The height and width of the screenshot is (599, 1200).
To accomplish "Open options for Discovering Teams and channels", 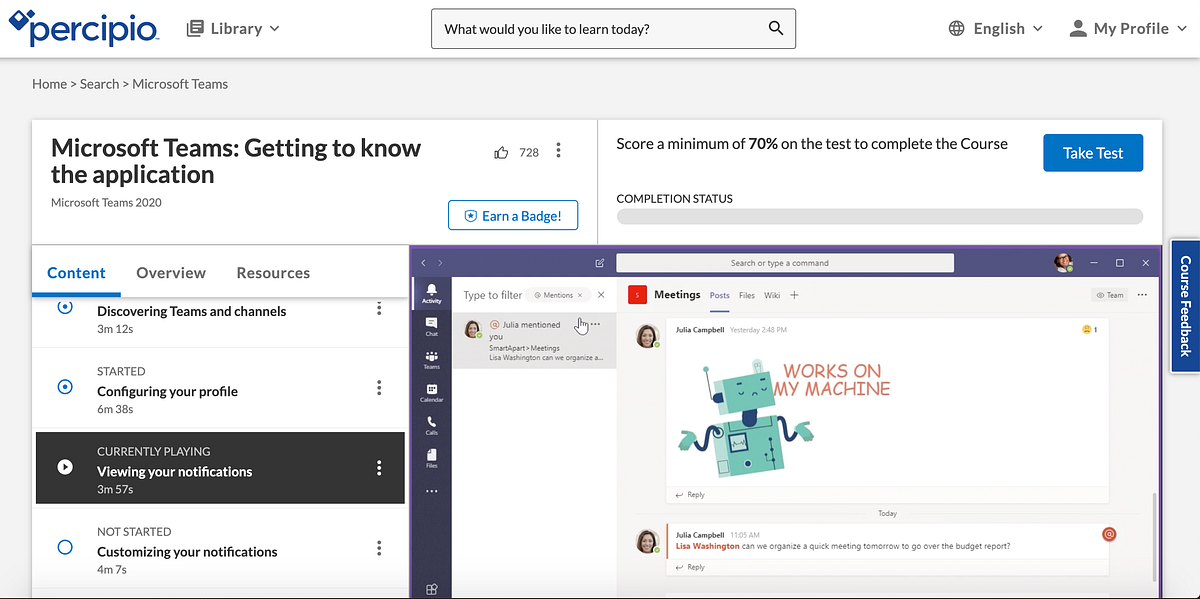I will pyautogui.click(x=379, y=308).
